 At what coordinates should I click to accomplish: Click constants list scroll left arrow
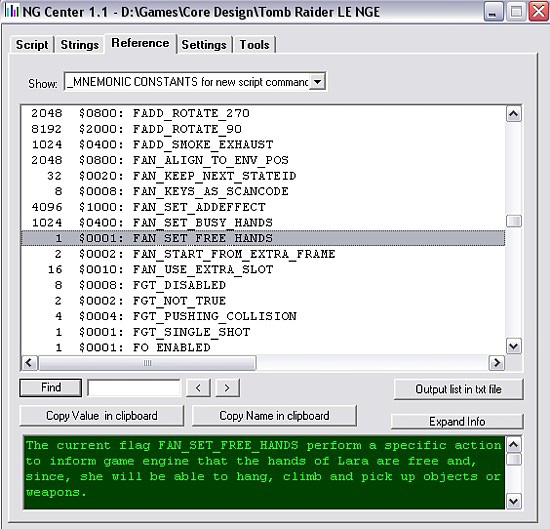29,363
